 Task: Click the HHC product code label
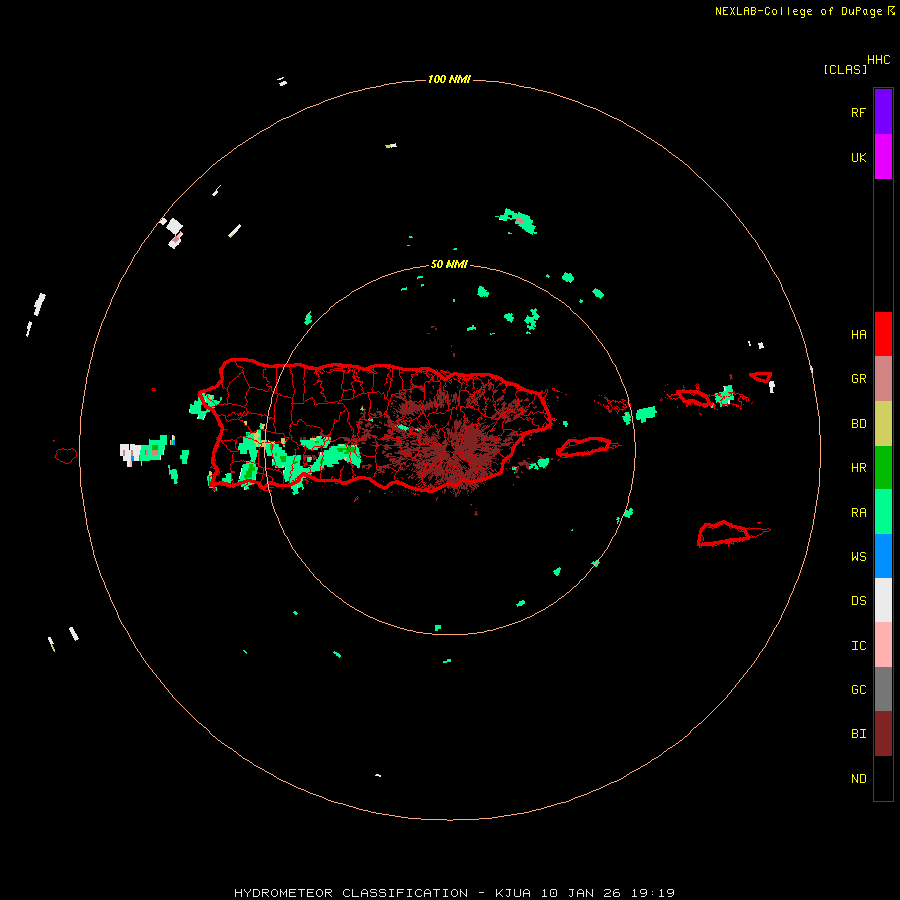[878, 60]
